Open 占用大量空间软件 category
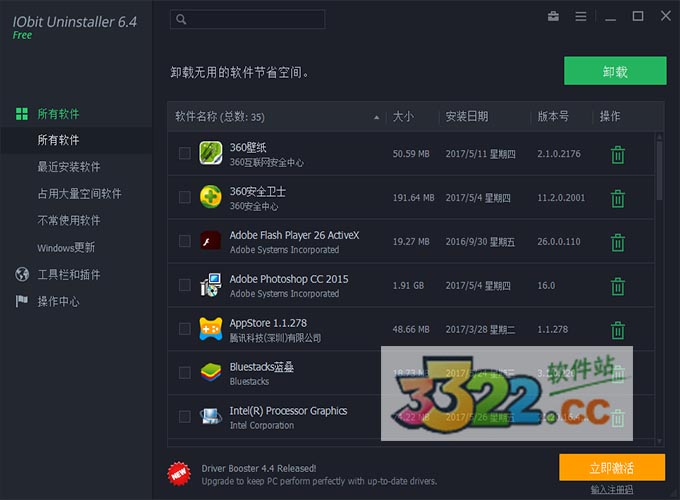 click(x=79, y=193)
